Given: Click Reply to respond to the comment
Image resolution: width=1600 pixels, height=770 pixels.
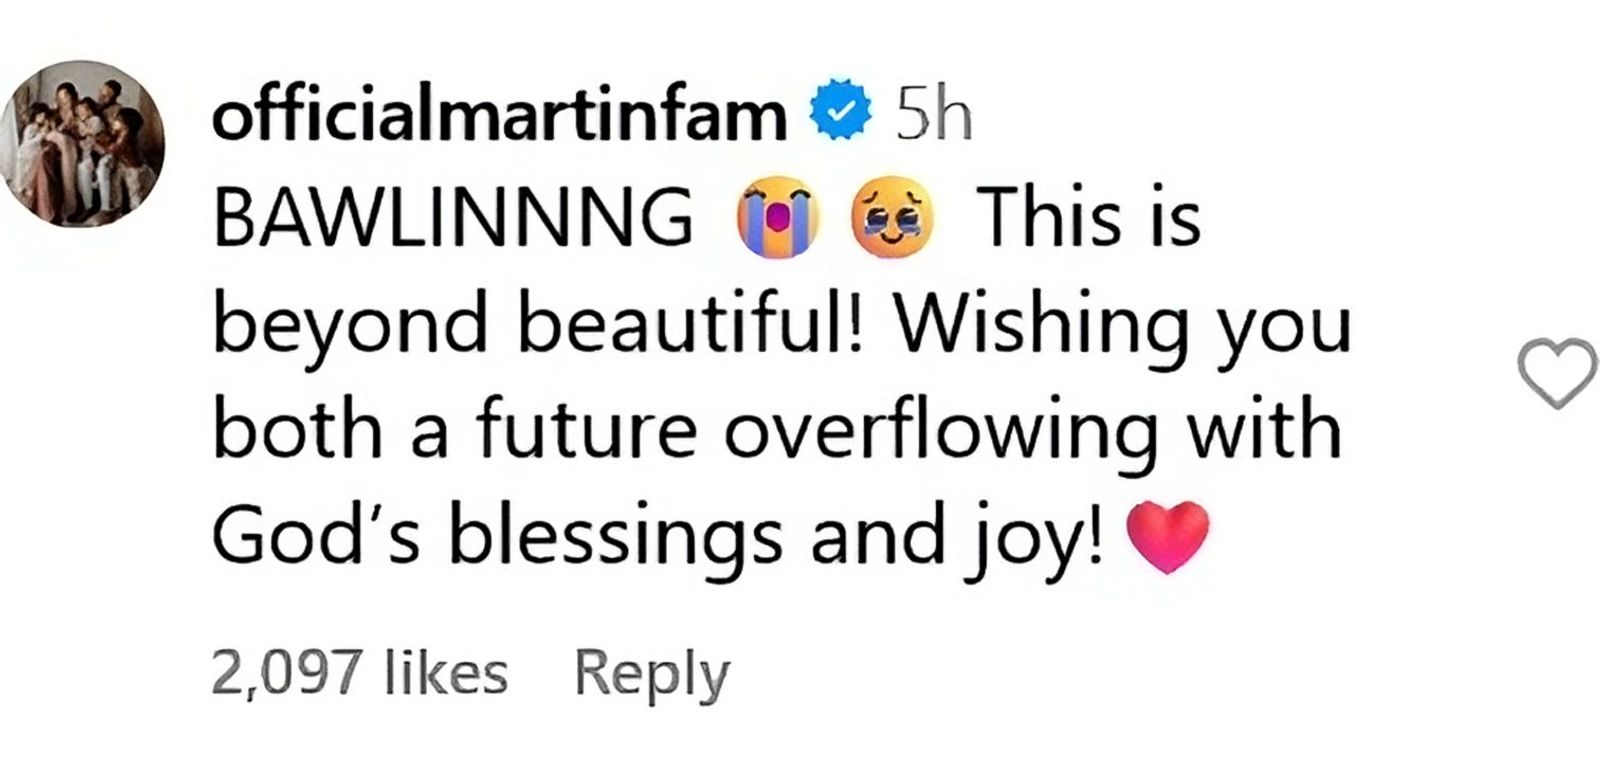Looking at the screenshot, I should [650, 672].
